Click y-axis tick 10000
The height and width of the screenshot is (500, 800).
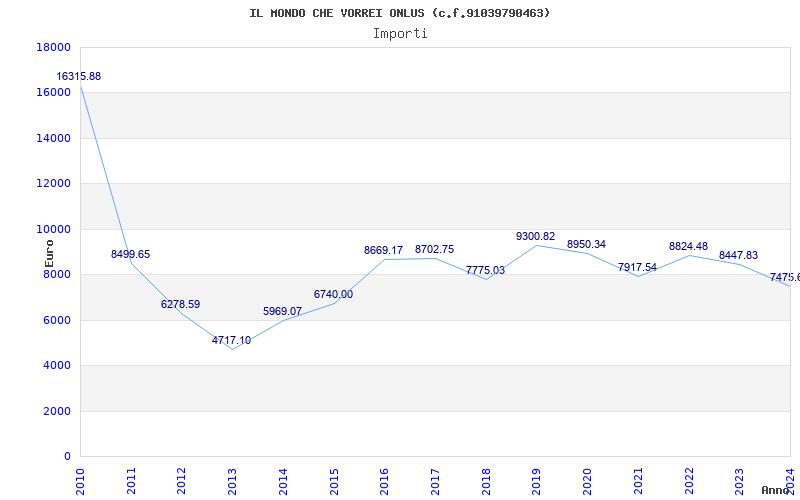pos(53,230)
